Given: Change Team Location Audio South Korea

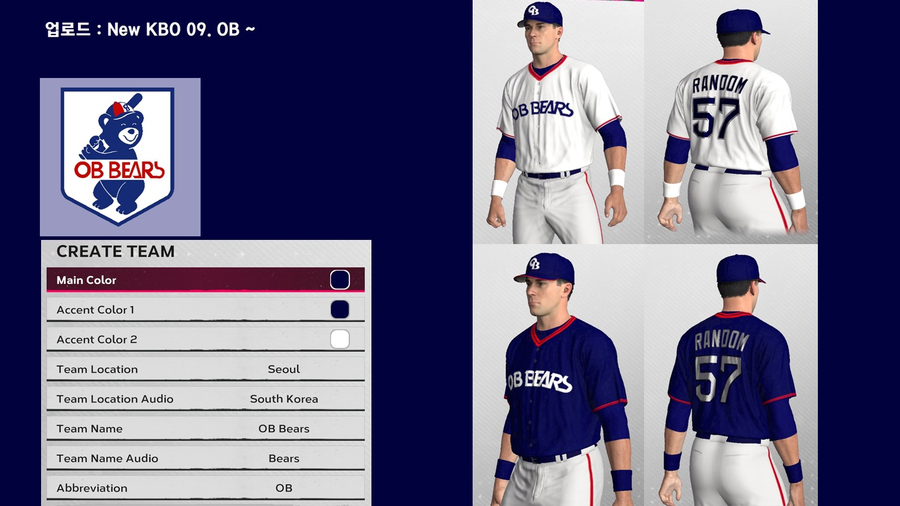Looking at the screenshot, I should (x=205, y=399).
